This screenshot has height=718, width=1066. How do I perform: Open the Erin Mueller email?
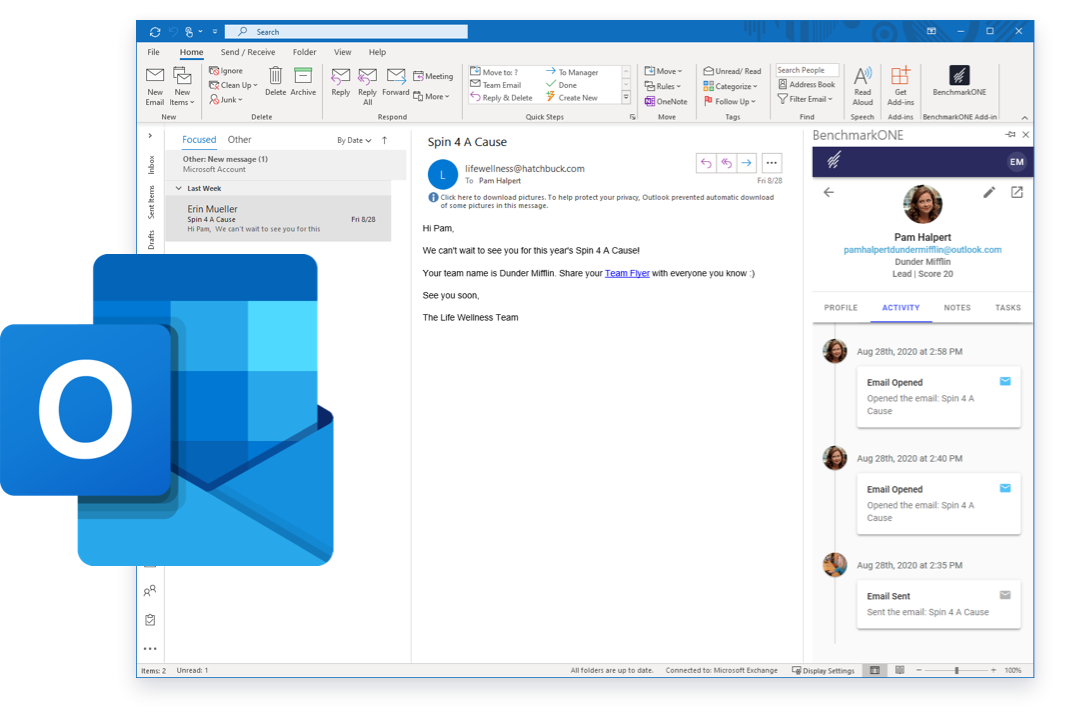pyautogui.click(x=279, y=218)
